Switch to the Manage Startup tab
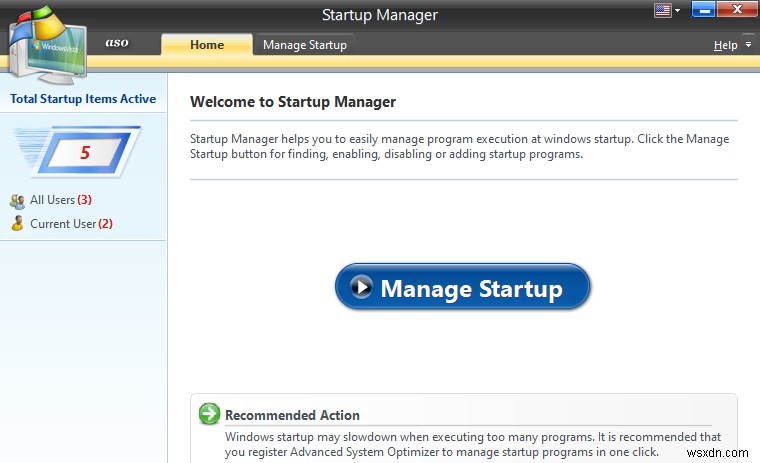Viewport: 760px width, 463px height. [304, 45]
